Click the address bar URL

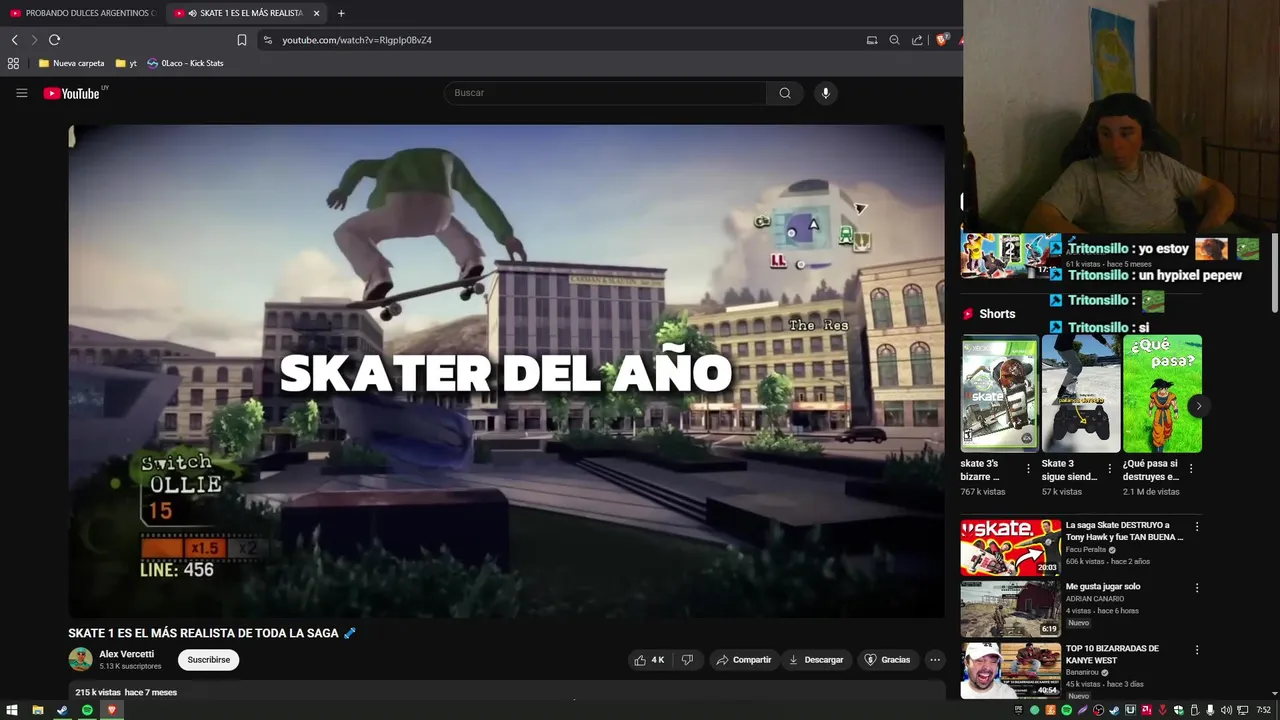[x=357, y=40]
